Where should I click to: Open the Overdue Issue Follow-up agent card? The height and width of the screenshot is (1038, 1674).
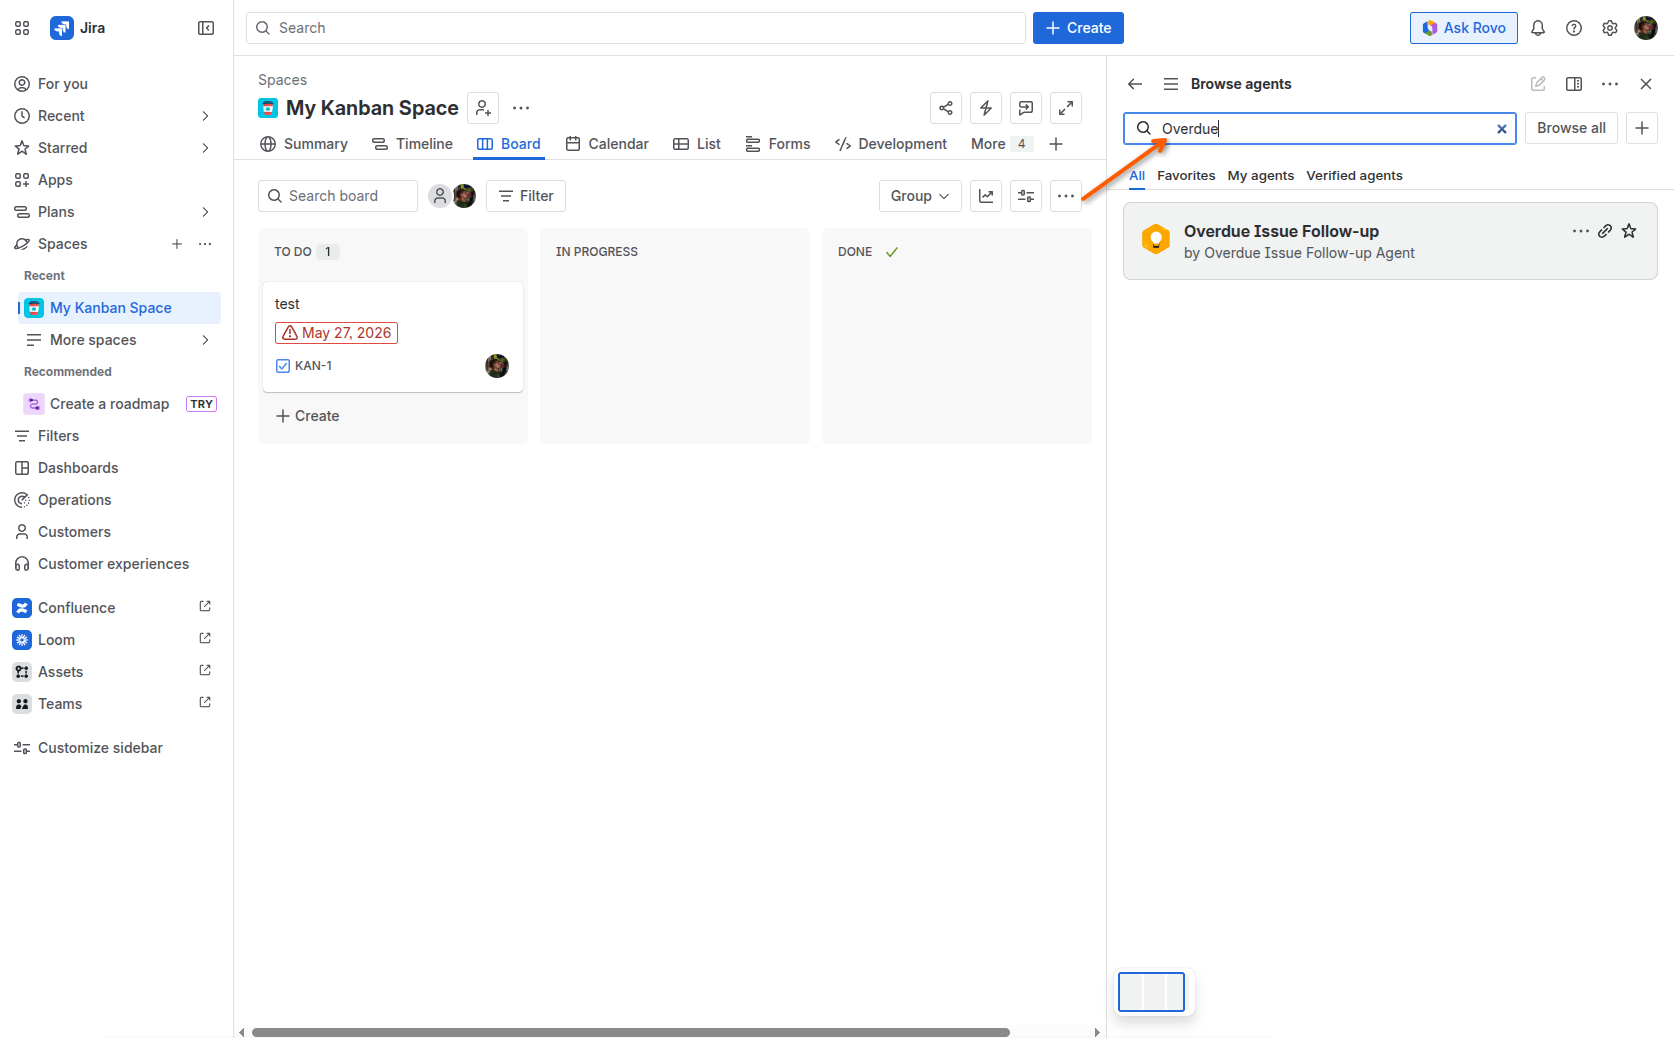tap(1390, 242)
